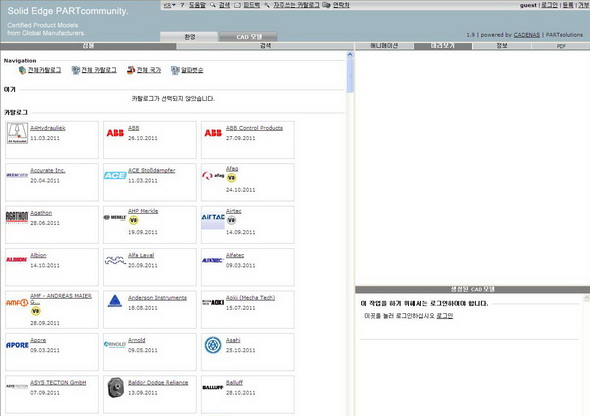The image size is (590, 416).
Task: Open the 알파벳순 navigation link
Action: 192,70
